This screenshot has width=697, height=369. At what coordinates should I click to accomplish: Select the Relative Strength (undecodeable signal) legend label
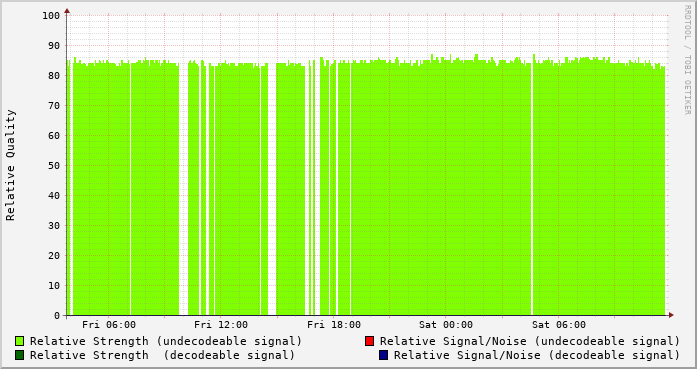[x=166, y=341]
